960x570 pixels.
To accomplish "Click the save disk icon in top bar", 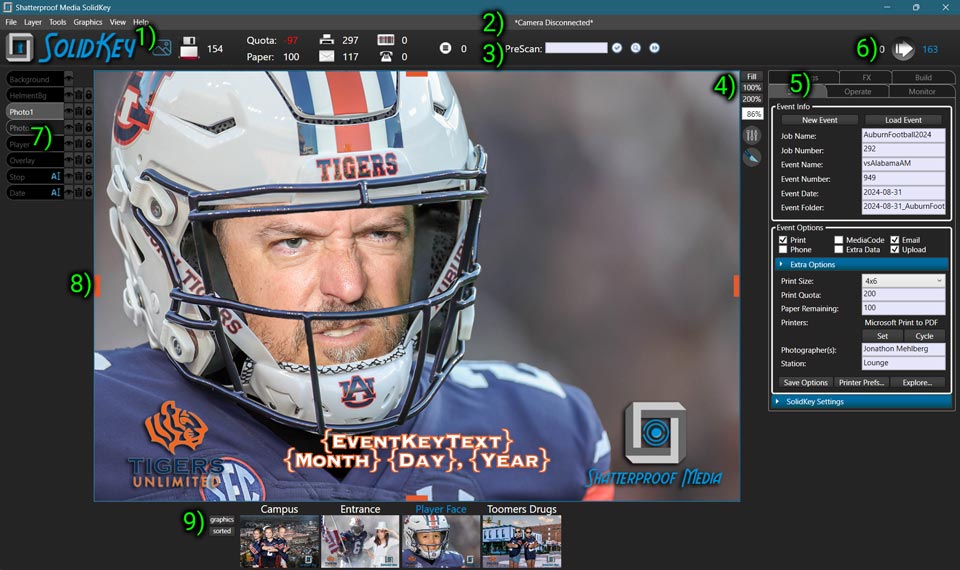I will click(189, 47).
